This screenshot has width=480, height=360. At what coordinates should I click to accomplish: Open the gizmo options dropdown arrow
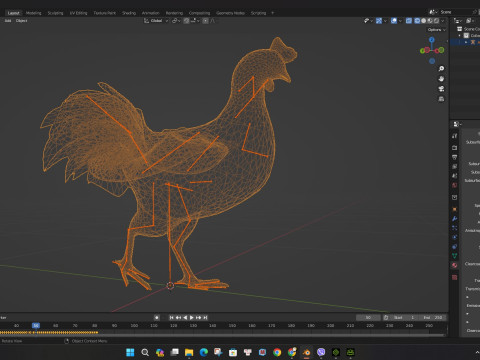(x=385, y=21)
